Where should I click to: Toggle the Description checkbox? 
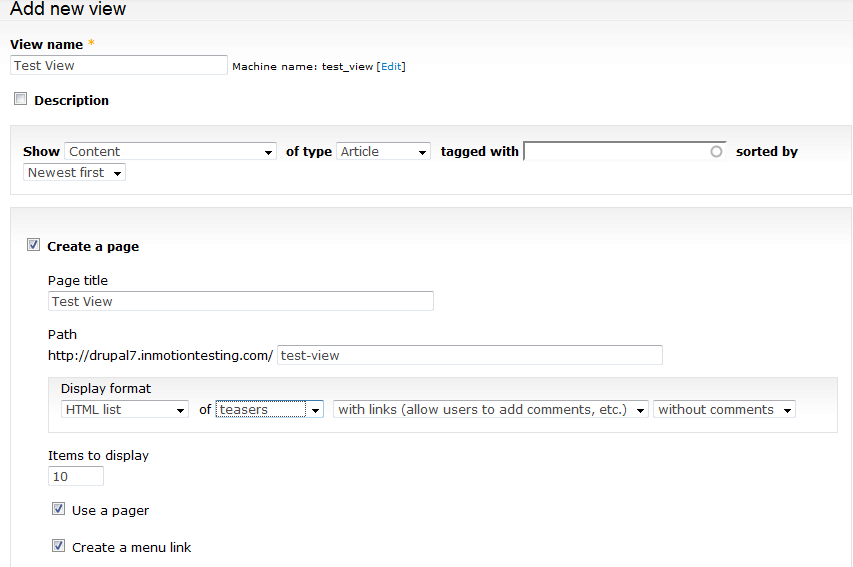click(x=20, y=99)
